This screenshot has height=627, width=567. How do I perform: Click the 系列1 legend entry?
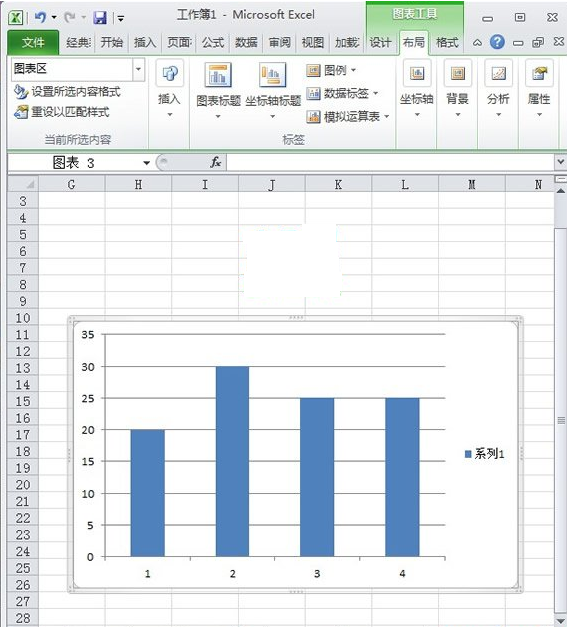coord(484,454)
